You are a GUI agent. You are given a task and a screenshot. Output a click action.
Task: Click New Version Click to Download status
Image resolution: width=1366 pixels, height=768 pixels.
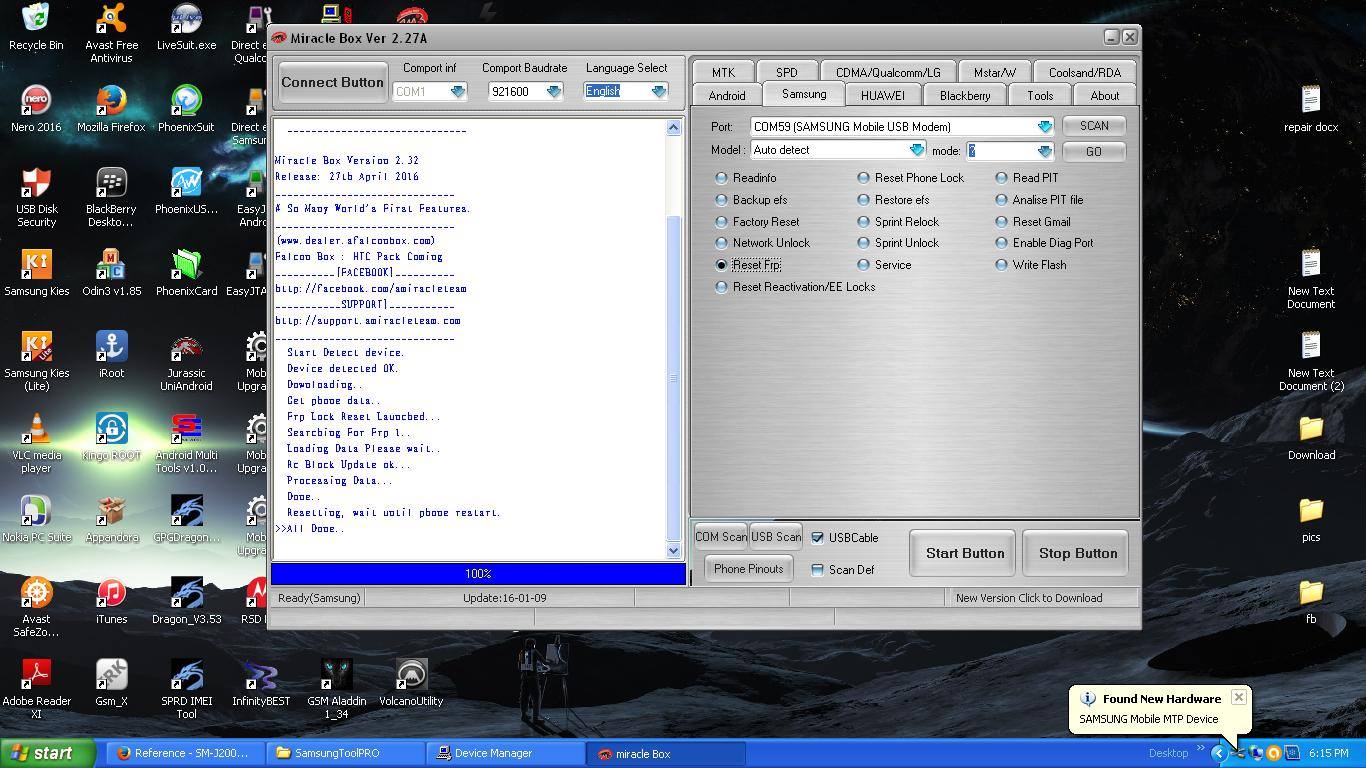click(1029, 598)
